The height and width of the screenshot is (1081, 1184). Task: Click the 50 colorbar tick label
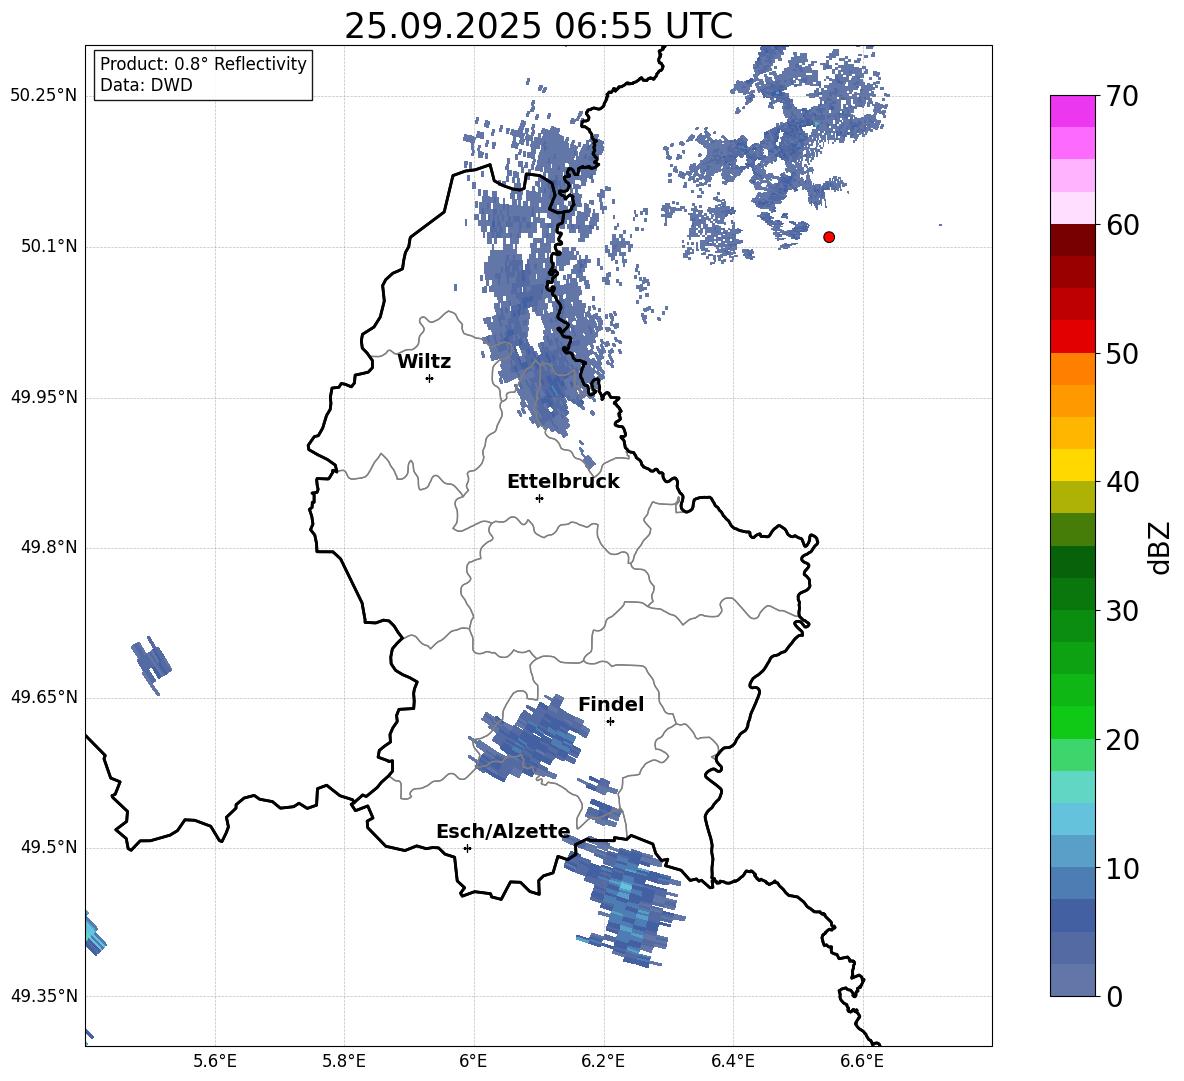1122,353
